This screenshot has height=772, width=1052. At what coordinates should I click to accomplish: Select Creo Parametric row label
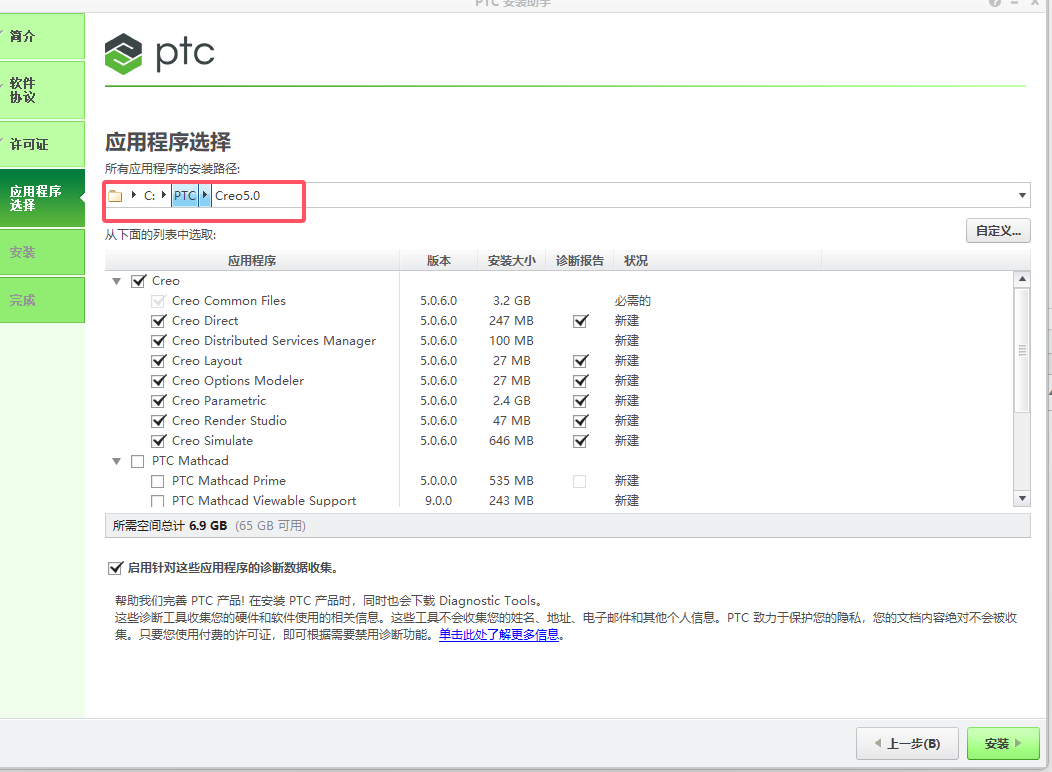[219, 401]
